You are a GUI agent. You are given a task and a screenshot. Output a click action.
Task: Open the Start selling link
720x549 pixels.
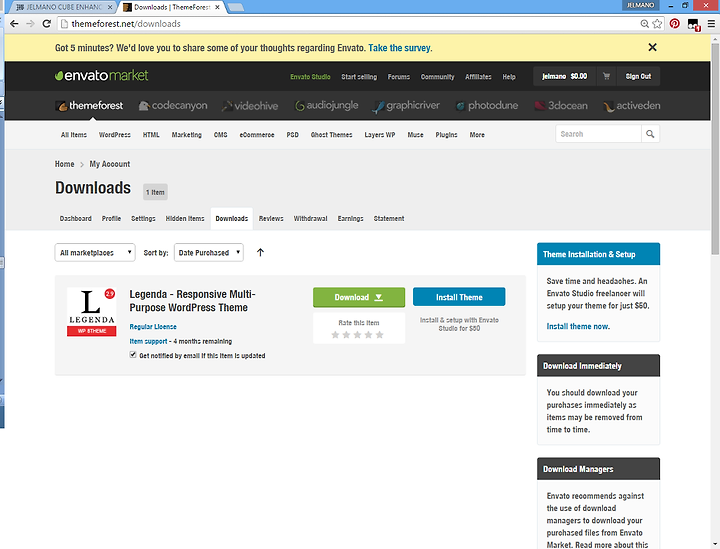[359, 77]
